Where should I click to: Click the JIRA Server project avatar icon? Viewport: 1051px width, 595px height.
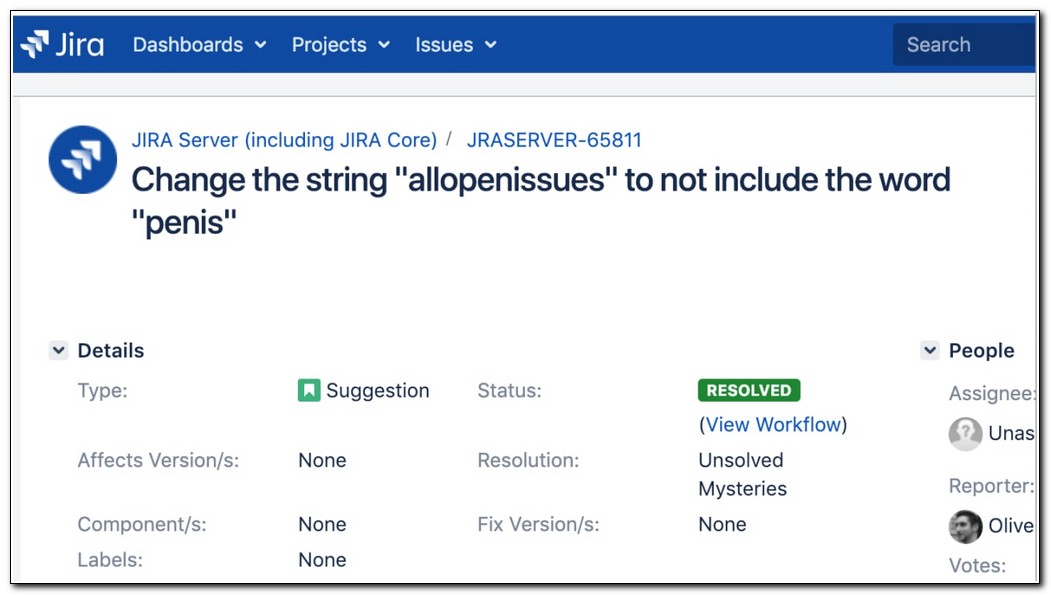[x=83, y=160]
